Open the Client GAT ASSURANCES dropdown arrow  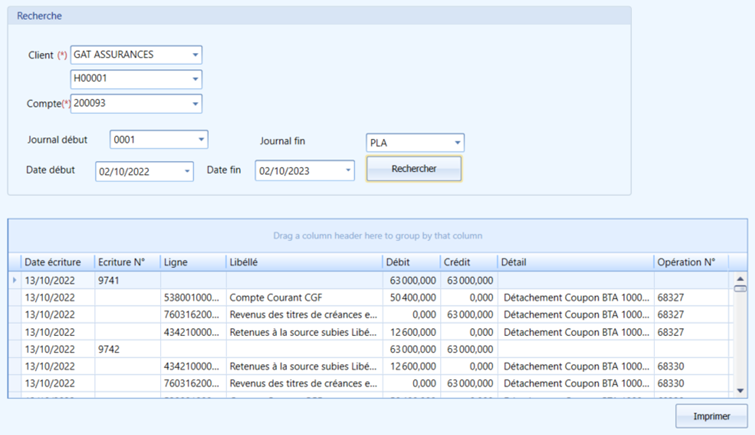(x=195, y=55)
